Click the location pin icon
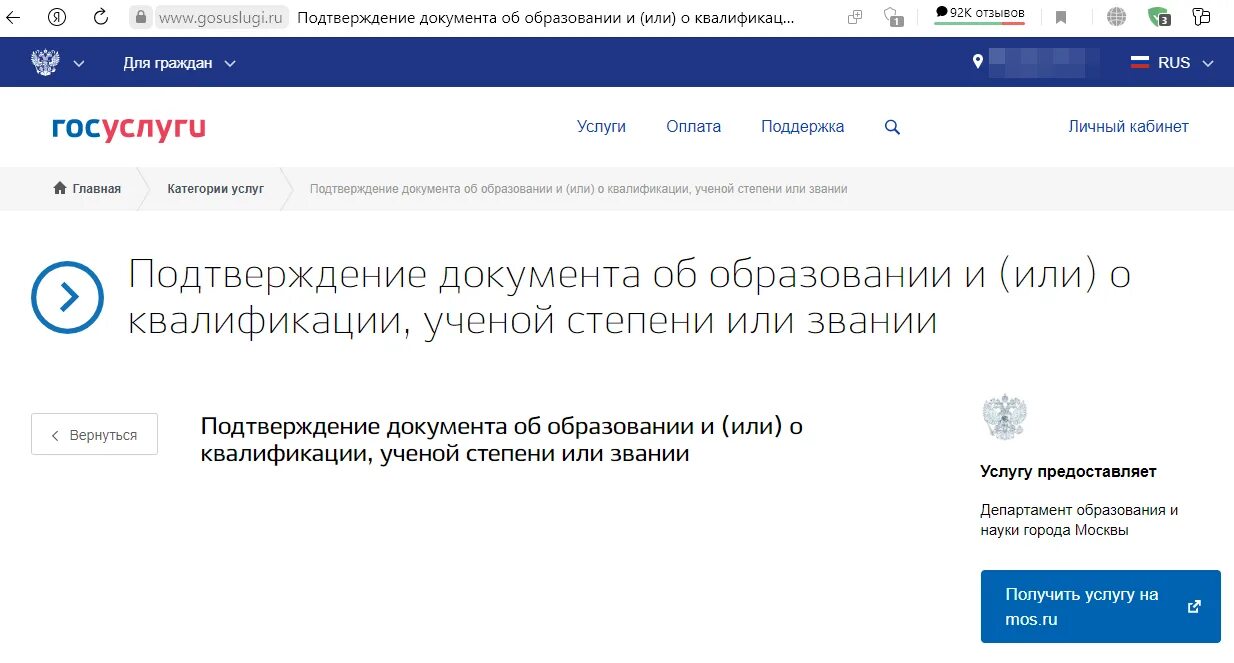 click(978, 62)
